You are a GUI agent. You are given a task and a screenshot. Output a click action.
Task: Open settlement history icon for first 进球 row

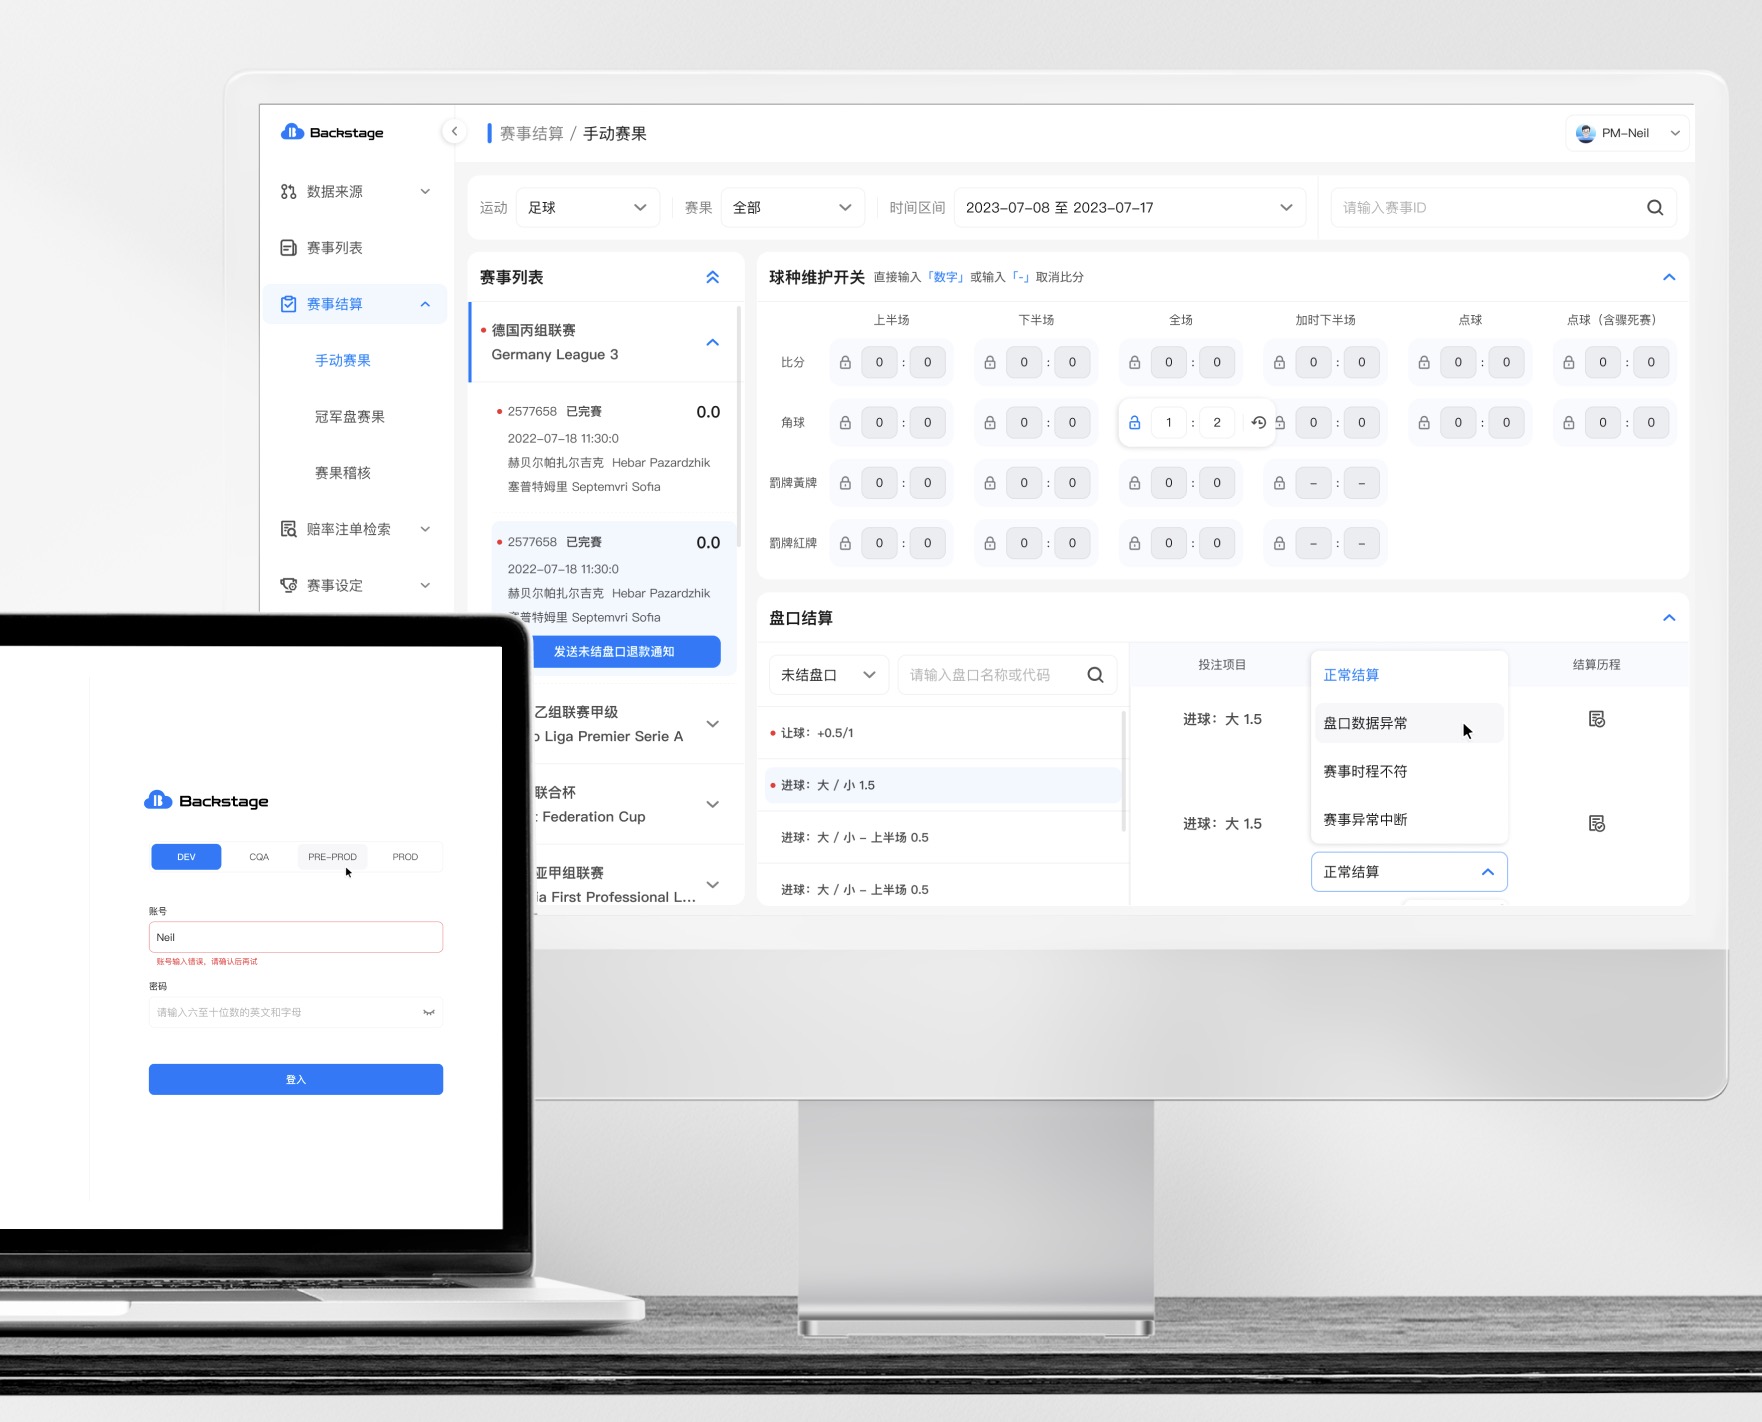click(1596, 719)
